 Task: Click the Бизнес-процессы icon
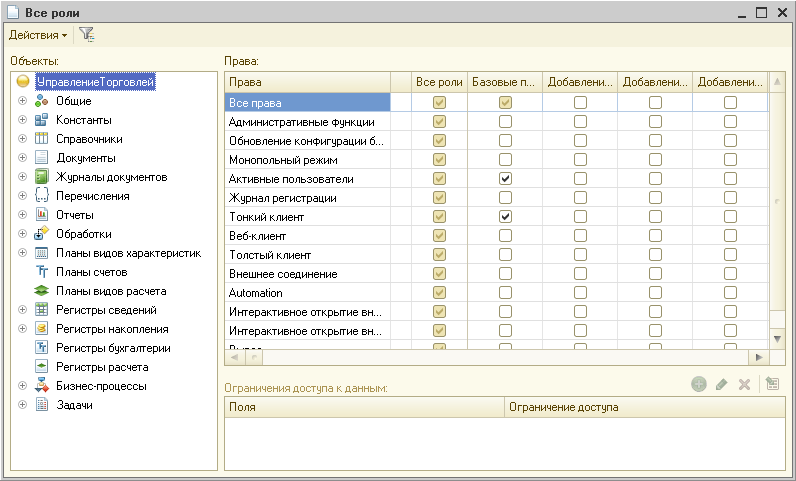pos(42,386)
